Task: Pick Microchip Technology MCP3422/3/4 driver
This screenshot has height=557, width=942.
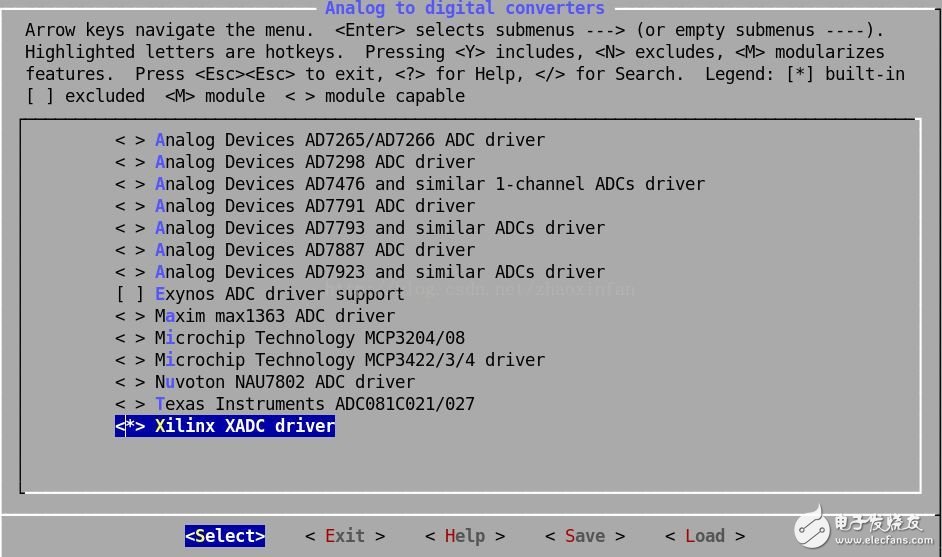Action: coord(349,360)
